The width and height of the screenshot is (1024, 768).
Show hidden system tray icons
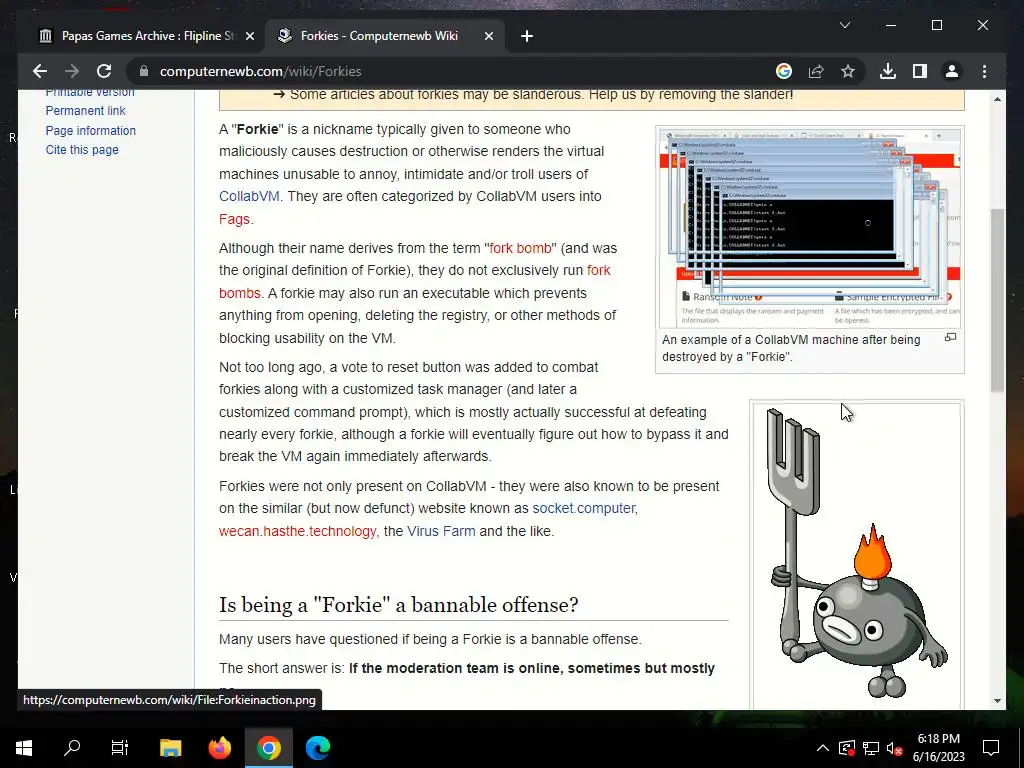pos(823,748)
